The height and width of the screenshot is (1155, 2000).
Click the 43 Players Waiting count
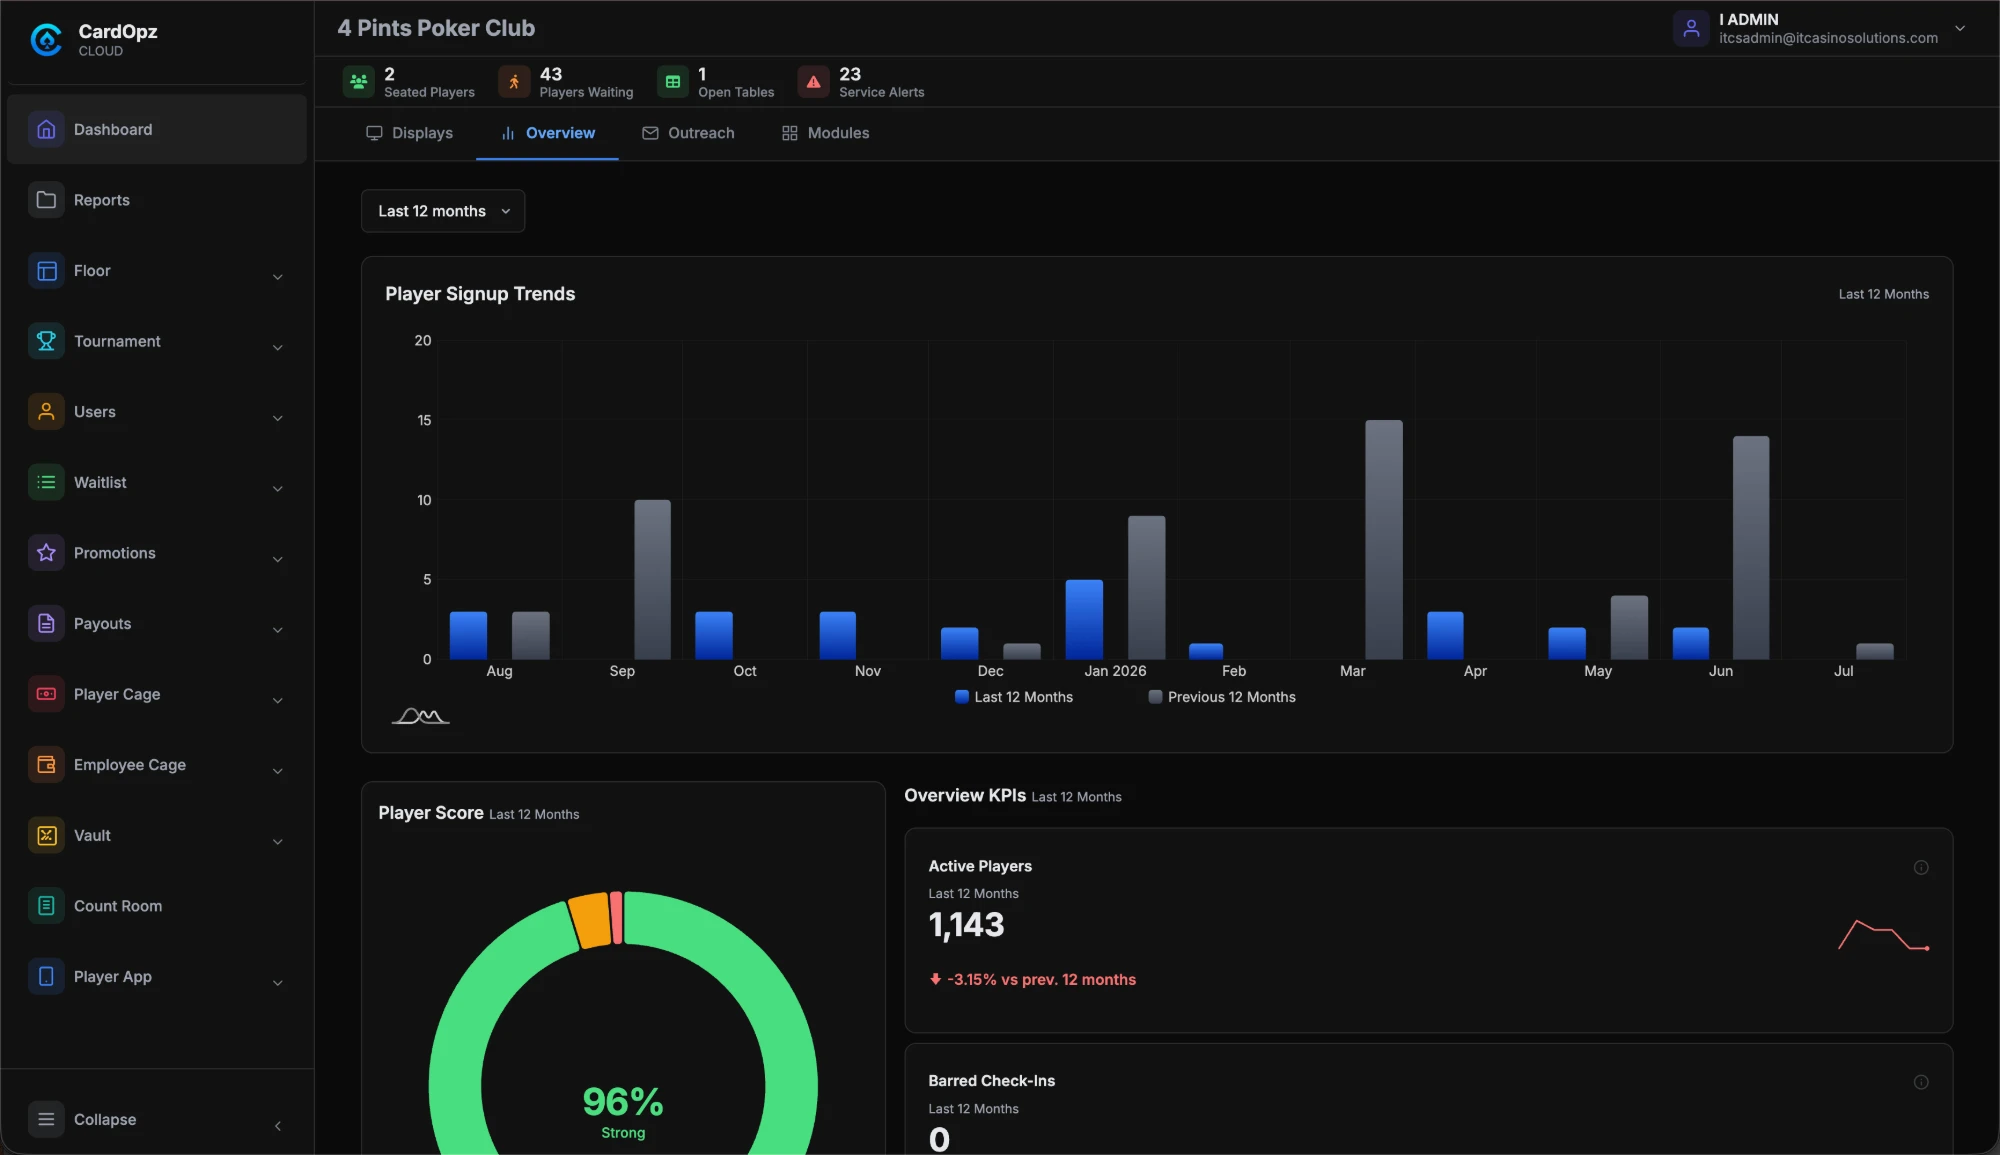tap(551, 74)
